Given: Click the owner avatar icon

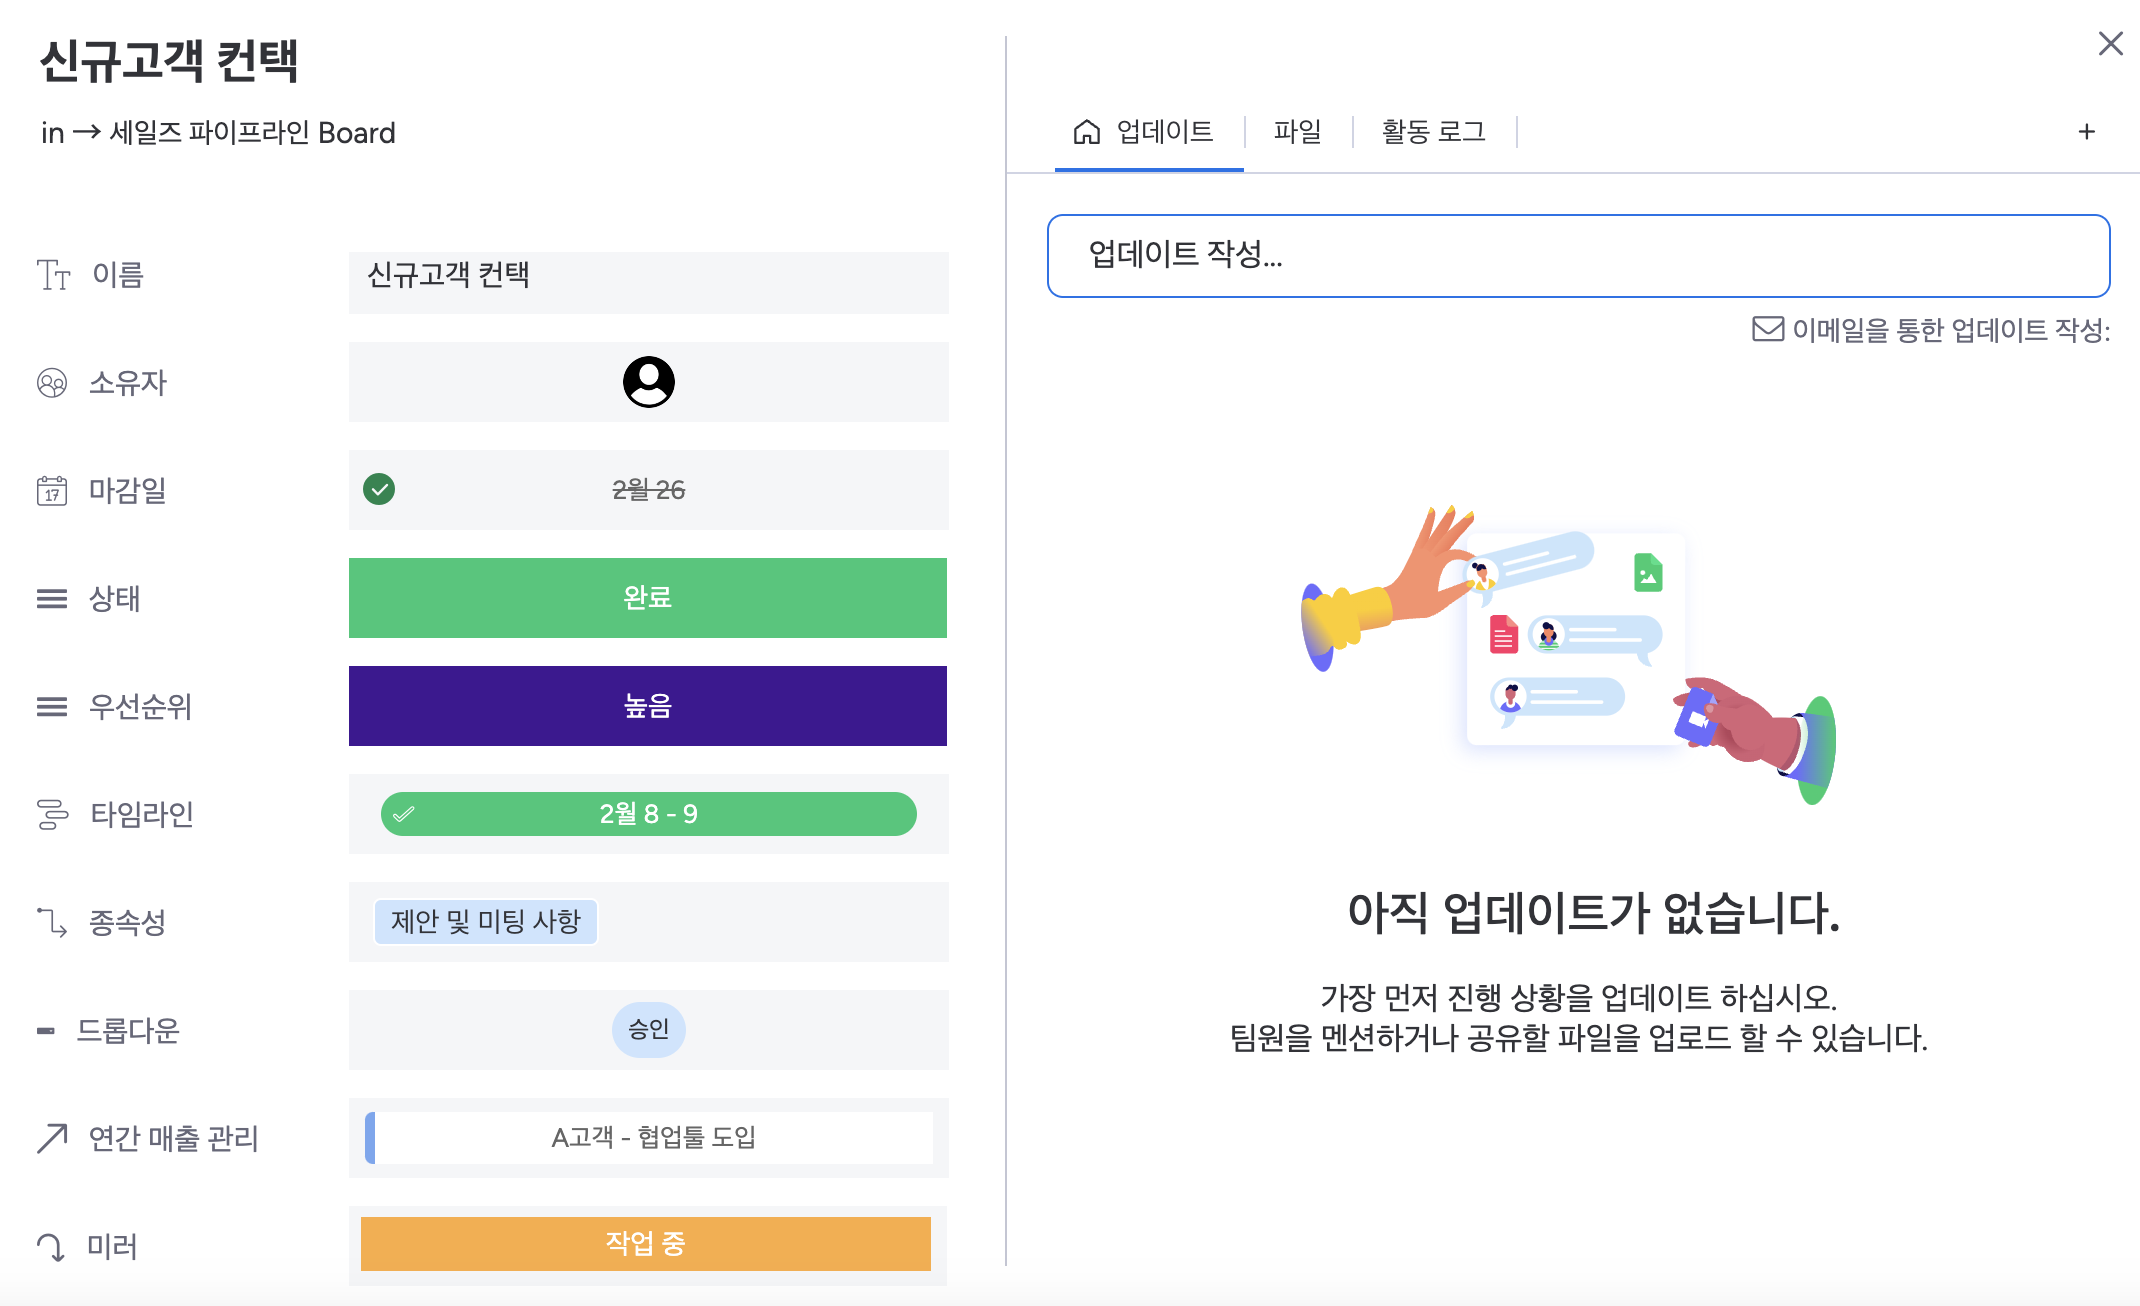Looking at the screenshot, I should coord(648,382).
